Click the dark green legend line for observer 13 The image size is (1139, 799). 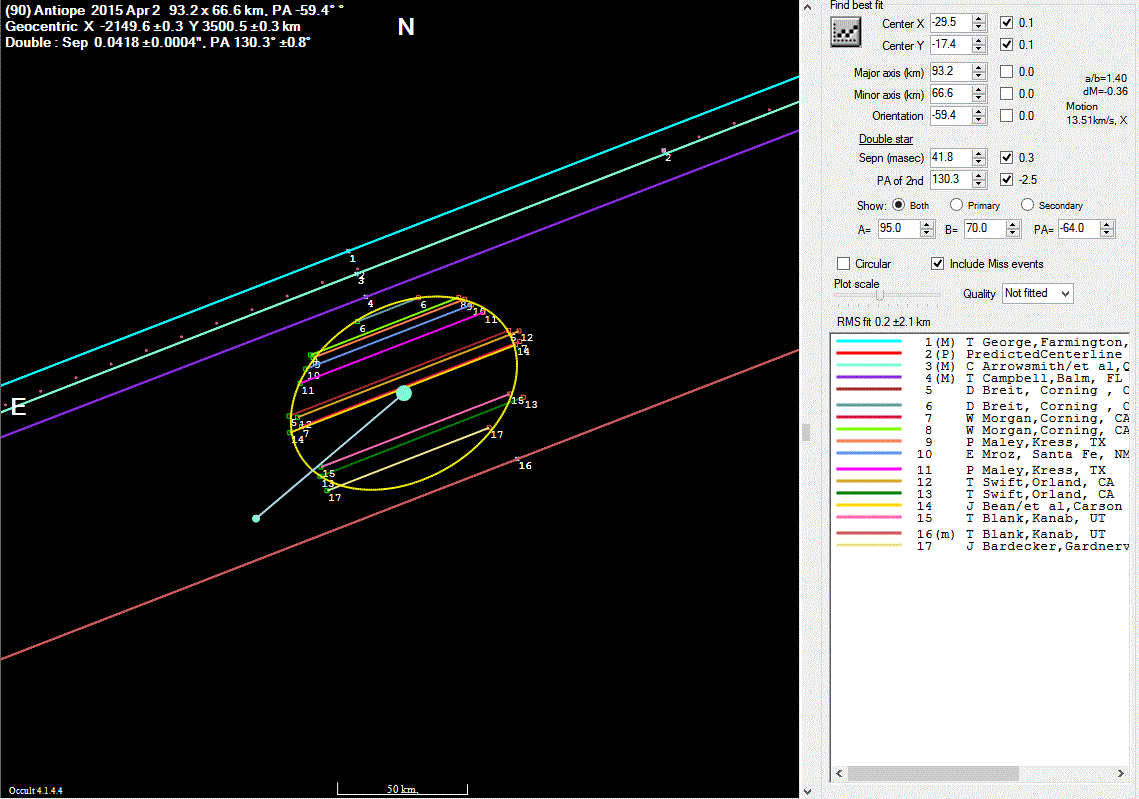coord(869,493)
